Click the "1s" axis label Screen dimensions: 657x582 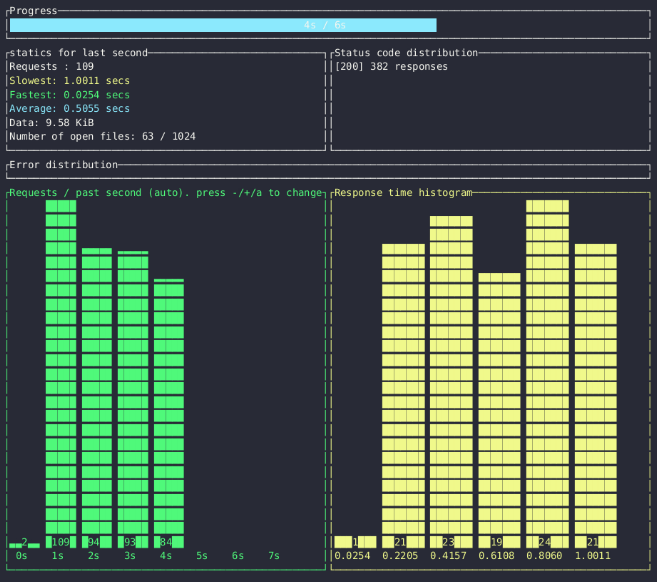[x=57, y=556]
